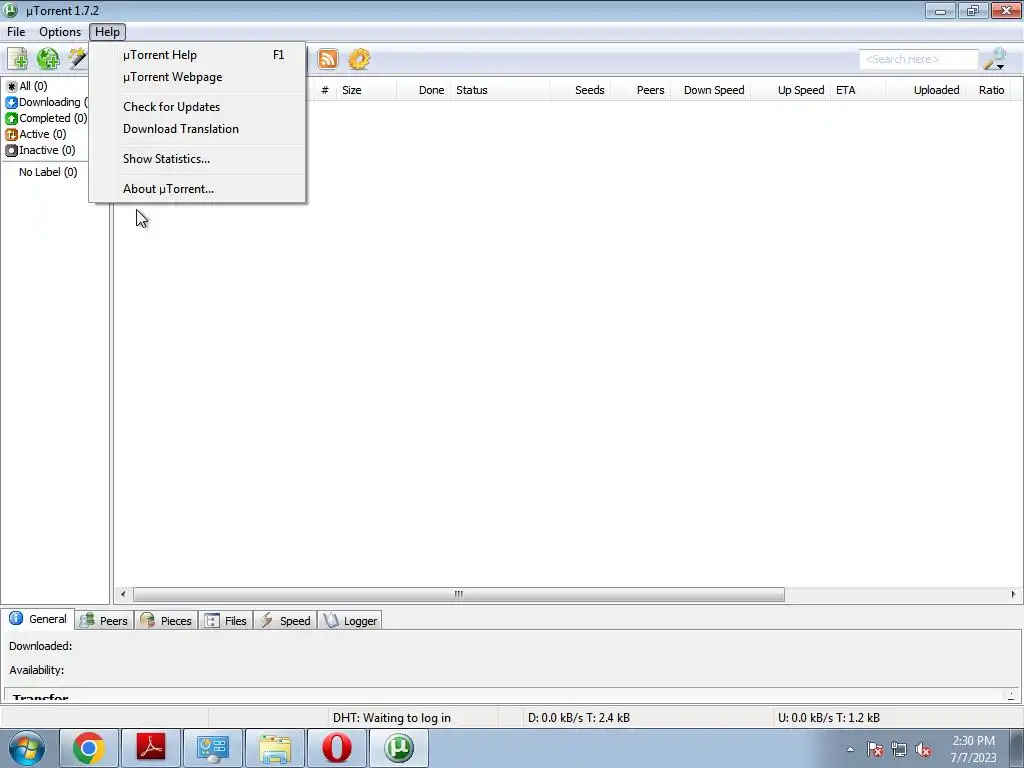Open Preferences via the gear icon

point(359,59)
